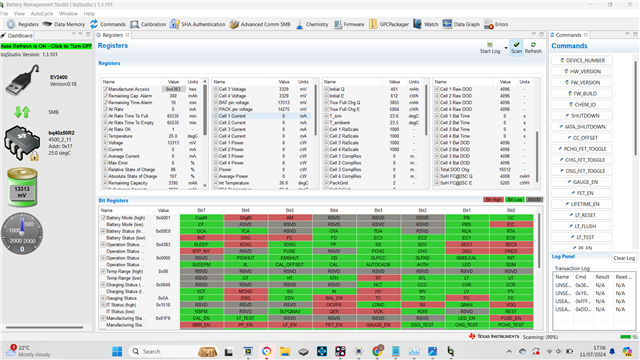
Task: Toggle the Remaining Time Alarm checkbox
Action: click(105, 102)
